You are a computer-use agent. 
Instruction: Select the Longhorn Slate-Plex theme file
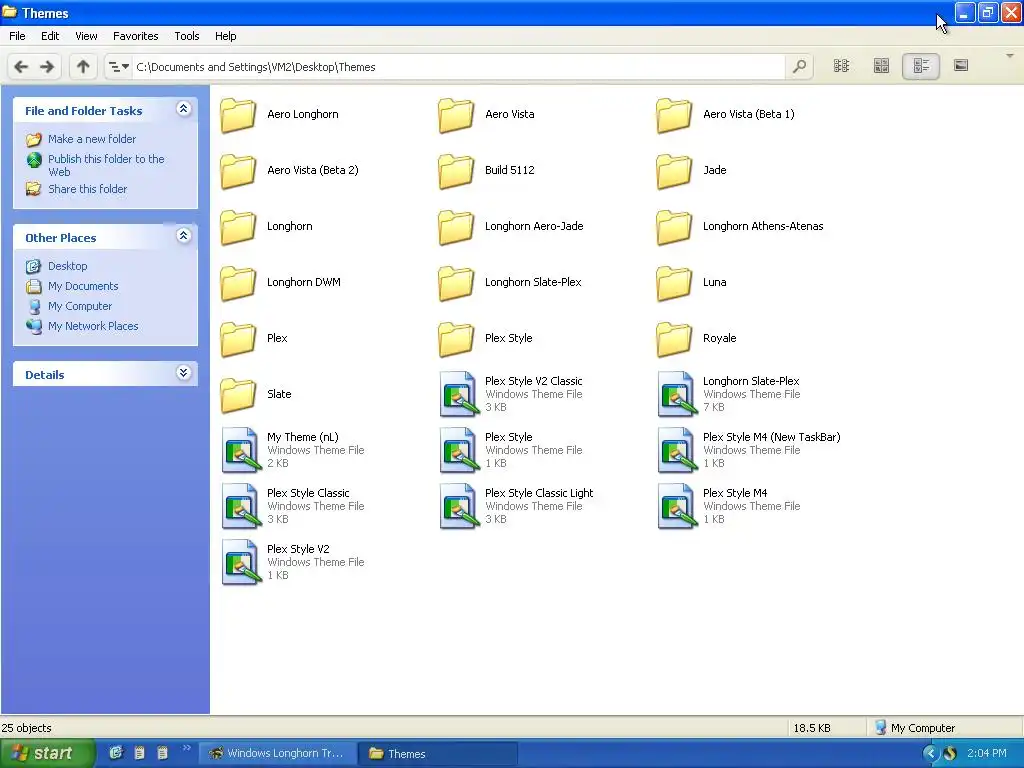point(729,394)
